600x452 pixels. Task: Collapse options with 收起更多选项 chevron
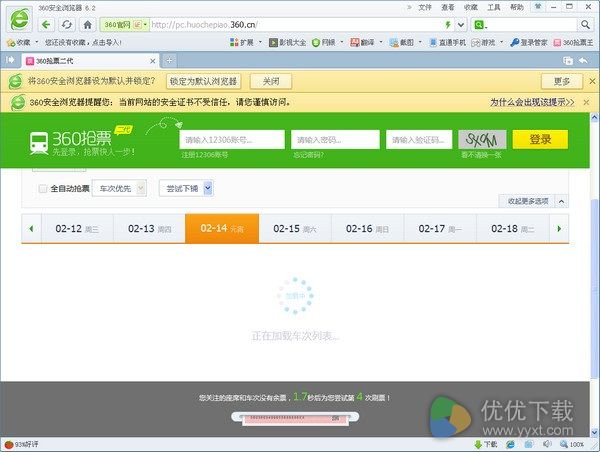click(561, 201)
